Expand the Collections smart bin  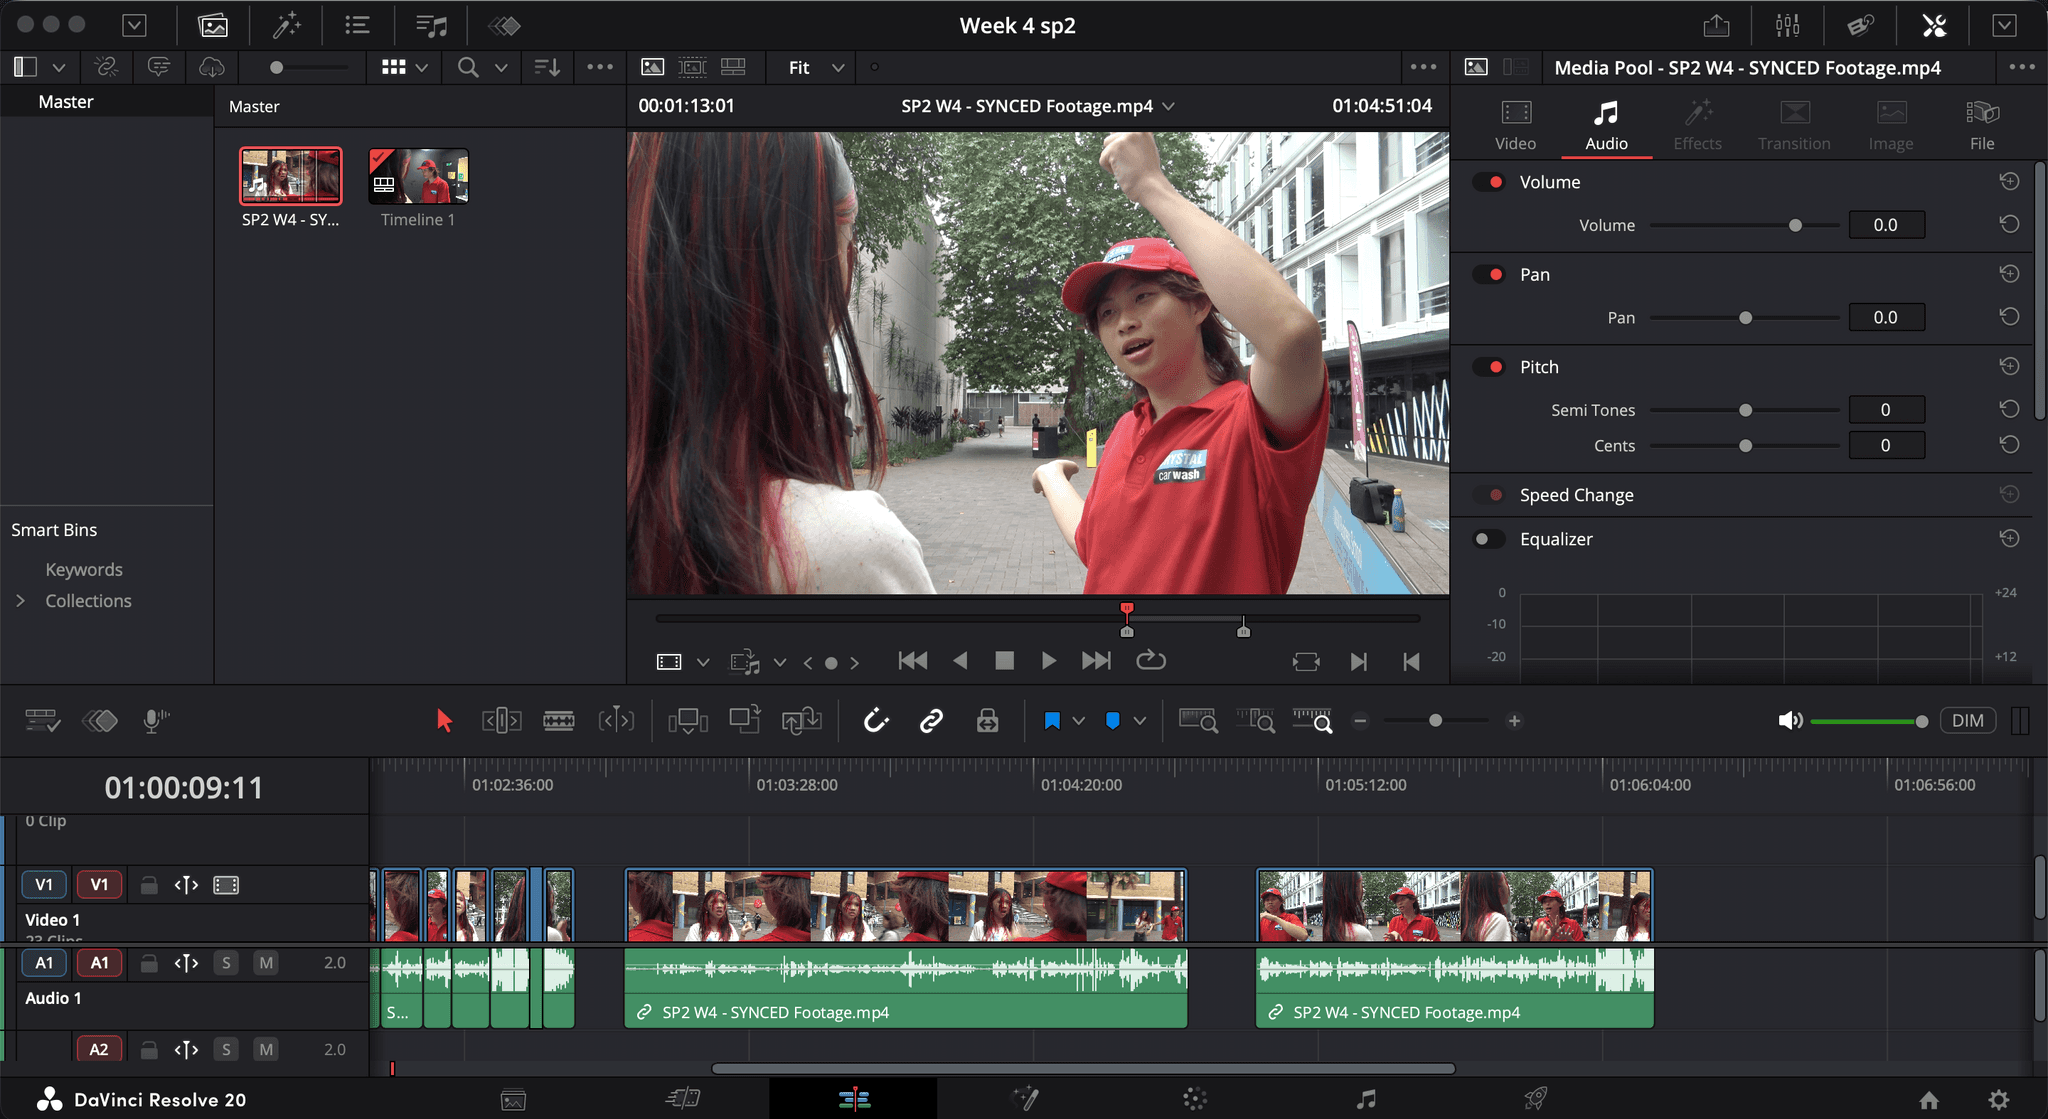(20, 601)
